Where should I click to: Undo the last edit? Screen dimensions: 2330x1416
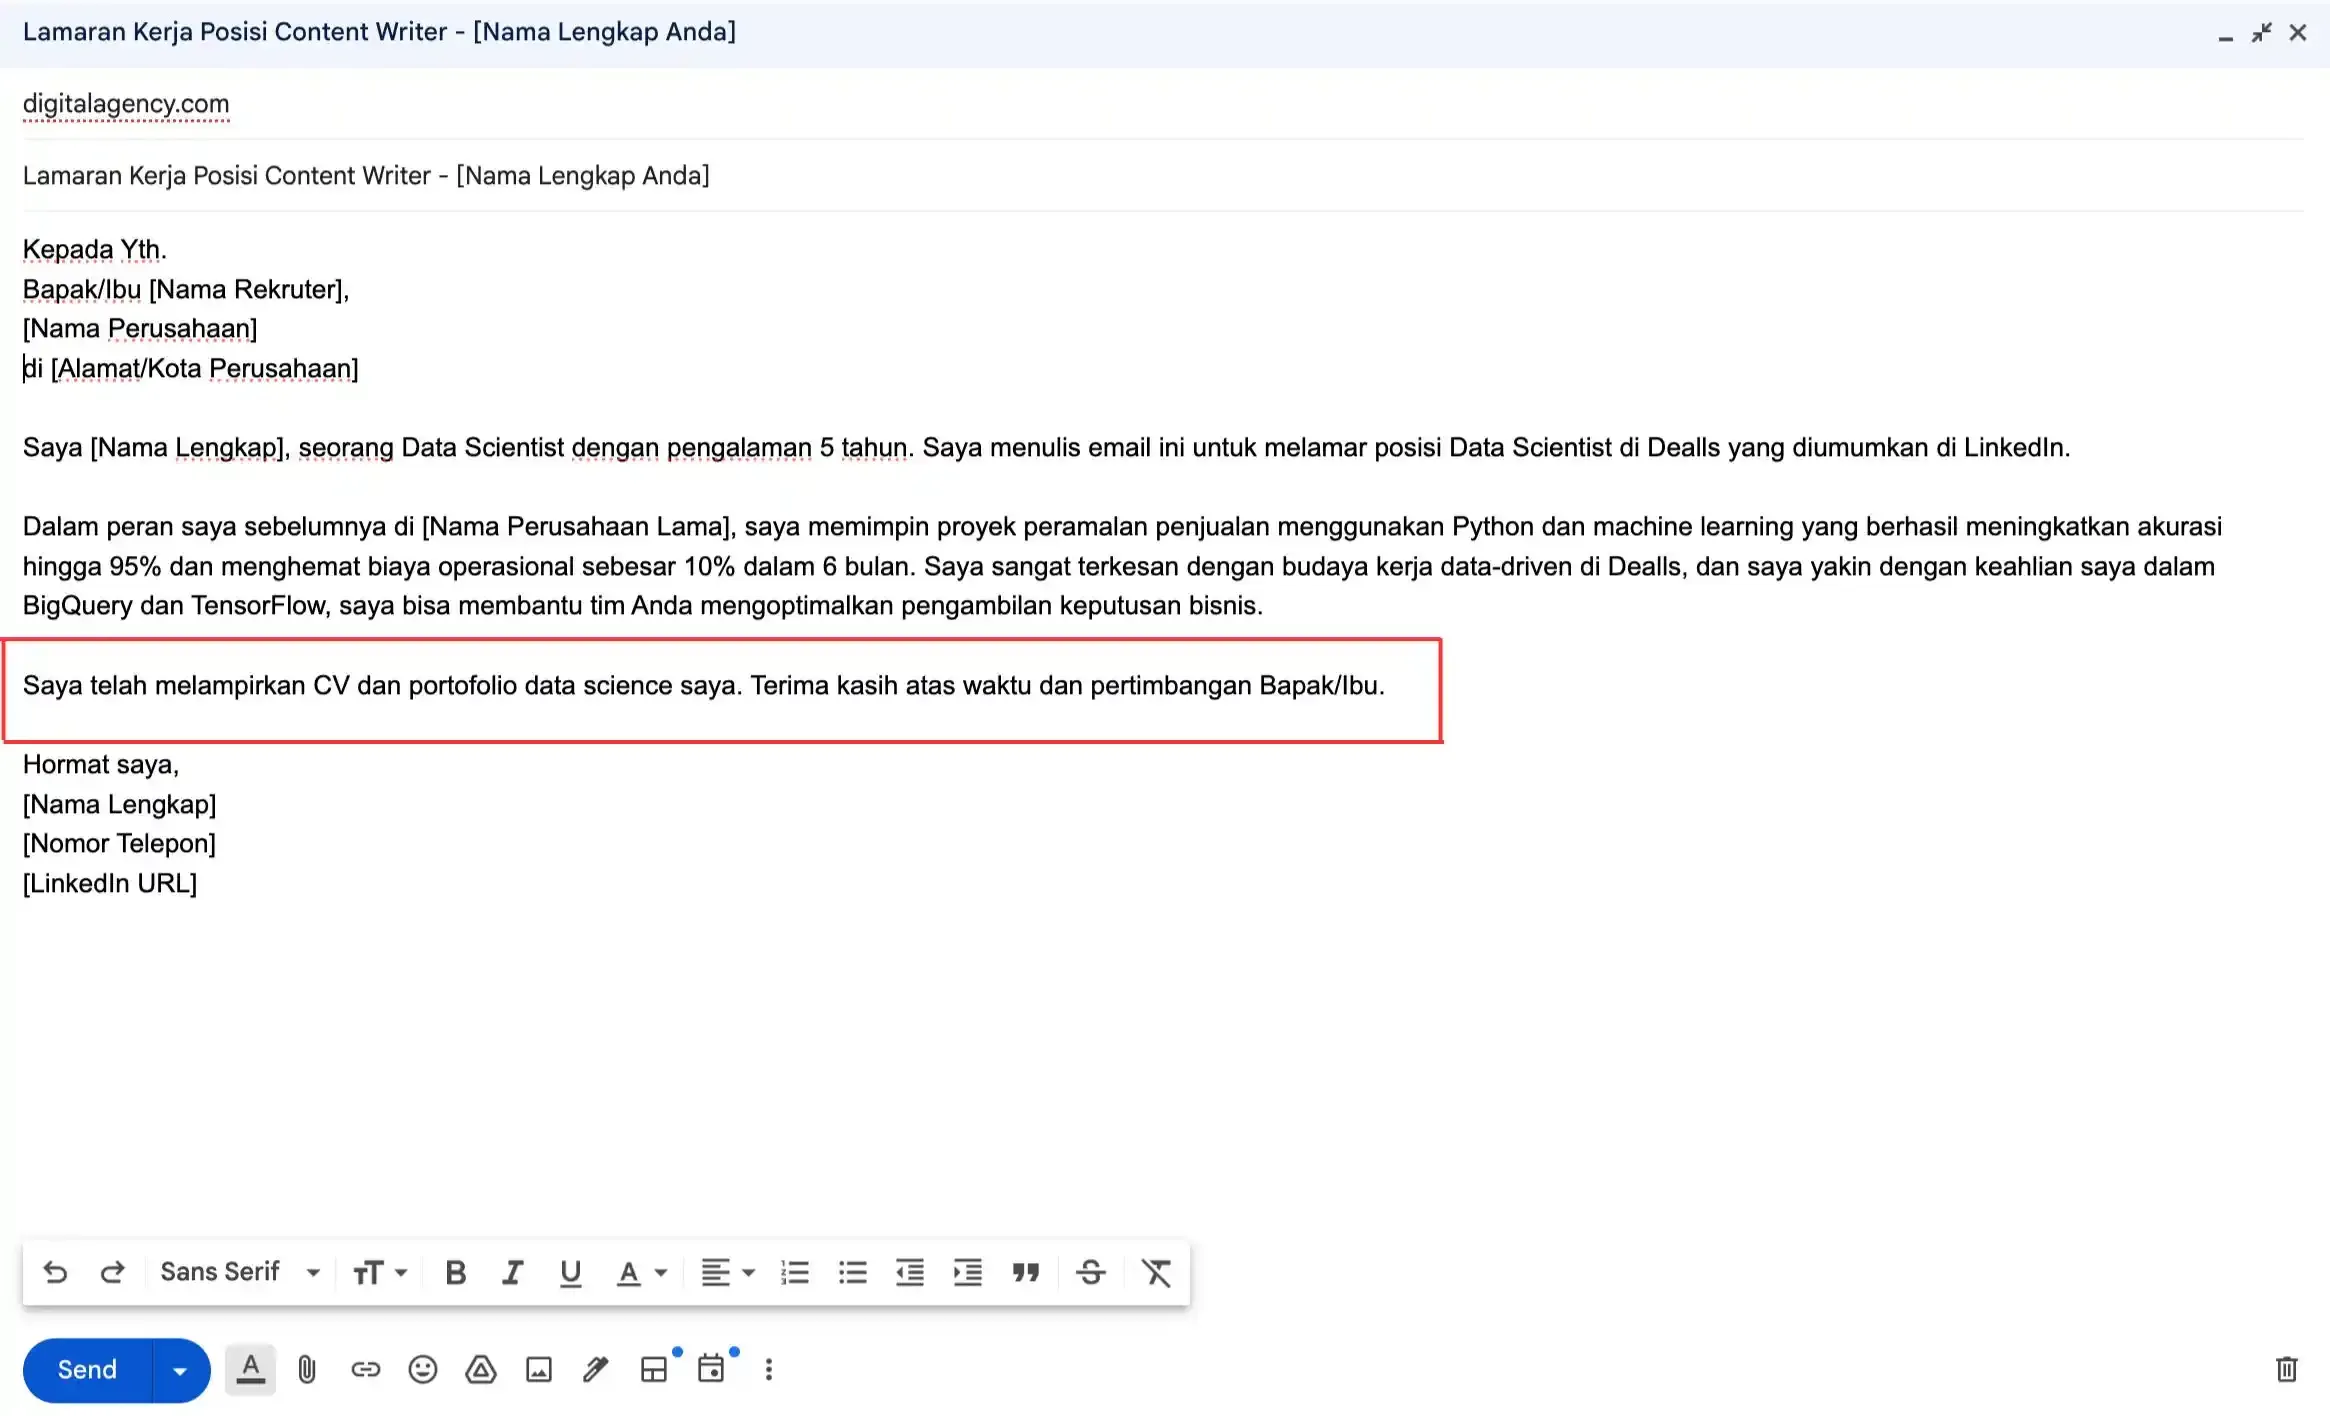[55, 1272]
